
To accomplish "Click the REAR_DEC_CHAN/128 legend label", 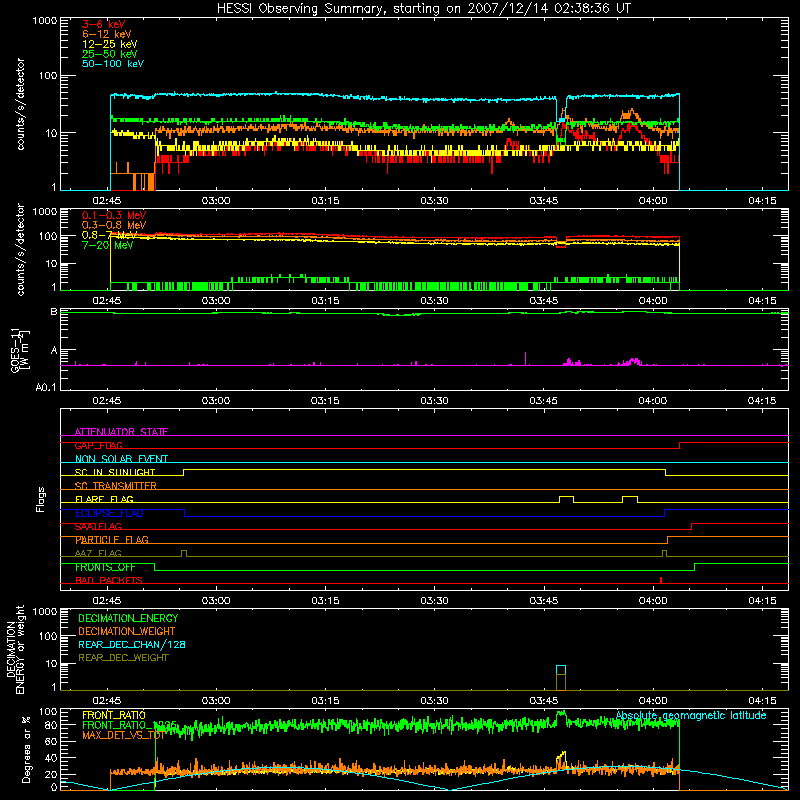I will (132, 644).
